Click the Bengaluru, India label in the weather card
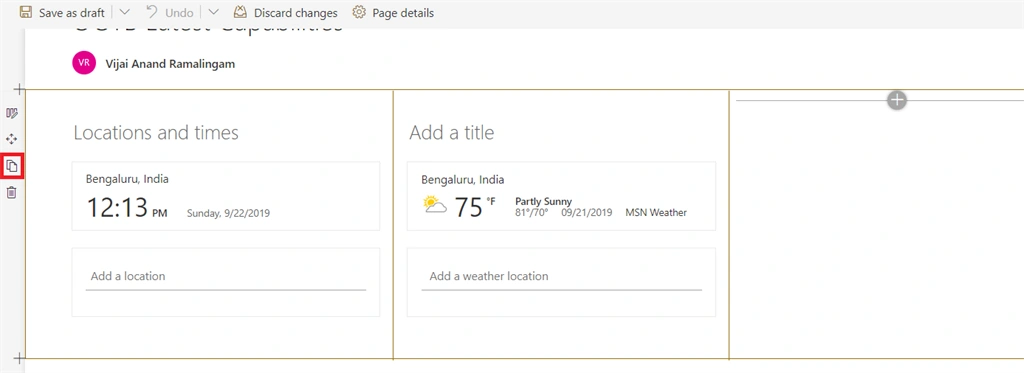Viewport: 1024px width, 373px height. click(463, 180)
